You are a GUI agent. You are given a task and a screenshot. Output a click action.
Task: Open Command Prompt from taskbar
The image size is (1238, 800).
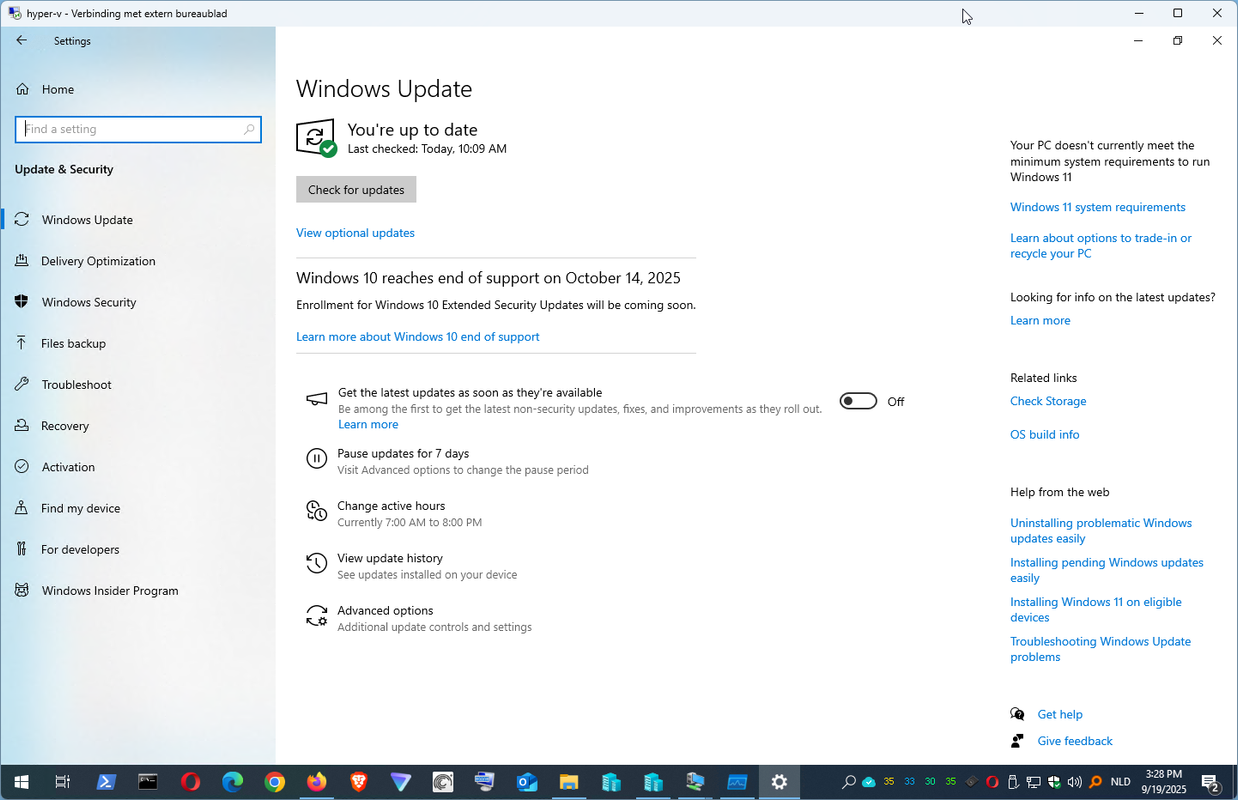pos(148,782)
